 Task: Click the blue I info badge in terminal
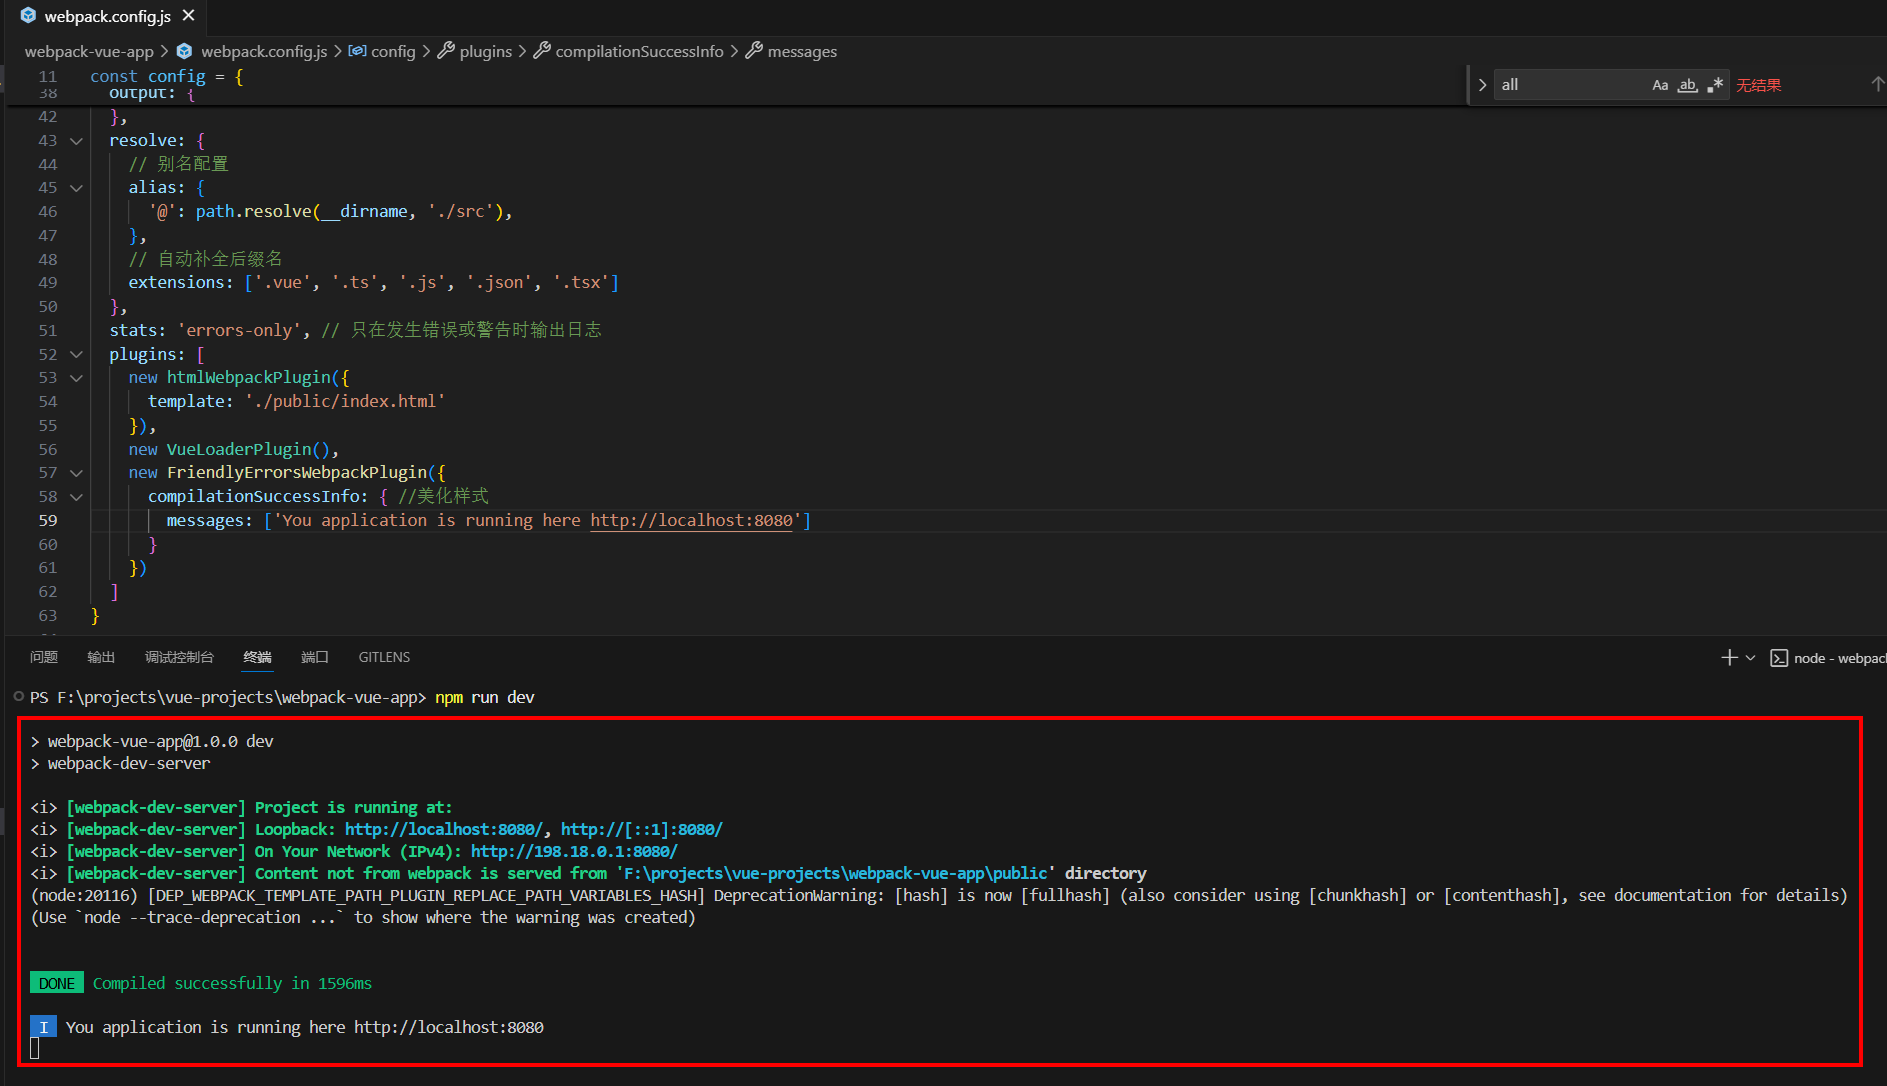(43, 1028)
